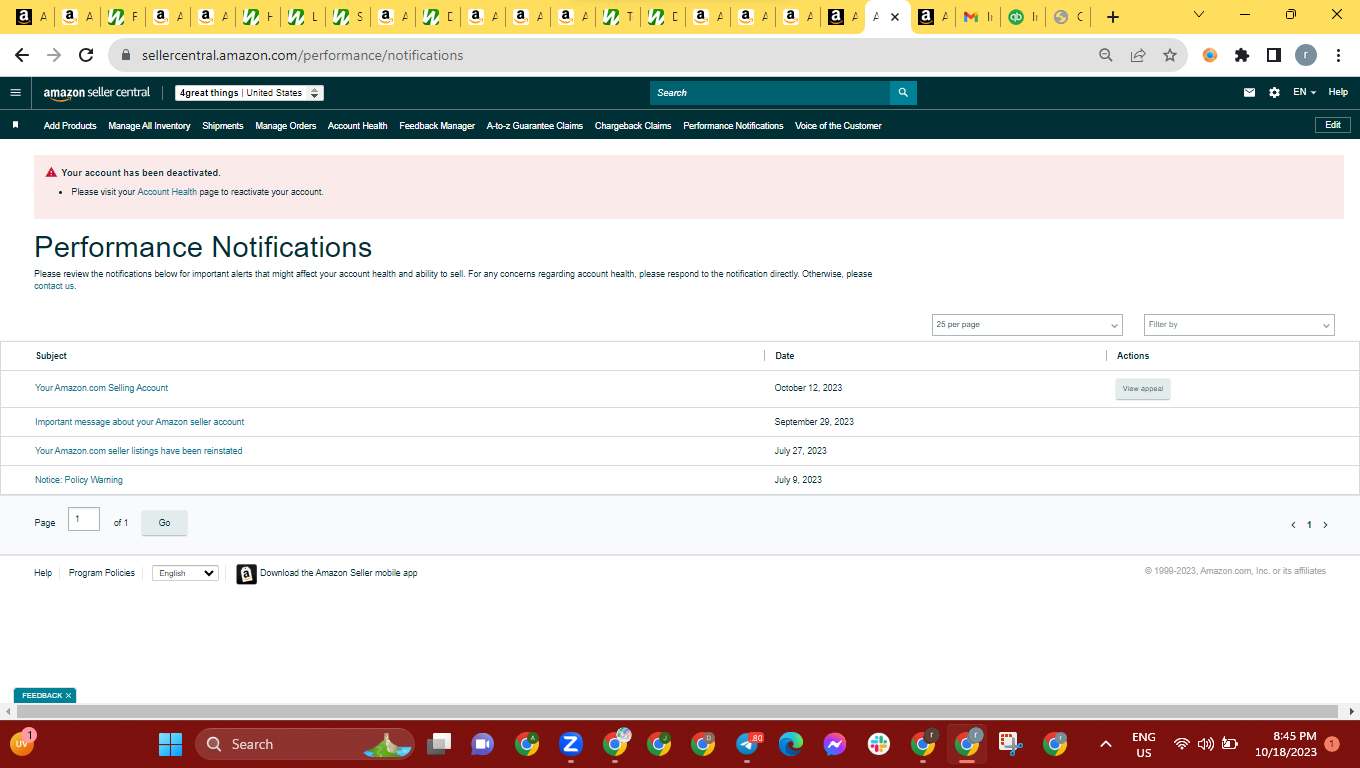
Task: Click the Amazon Seller mobile app icon in the footer
Action: pos(246,574)
